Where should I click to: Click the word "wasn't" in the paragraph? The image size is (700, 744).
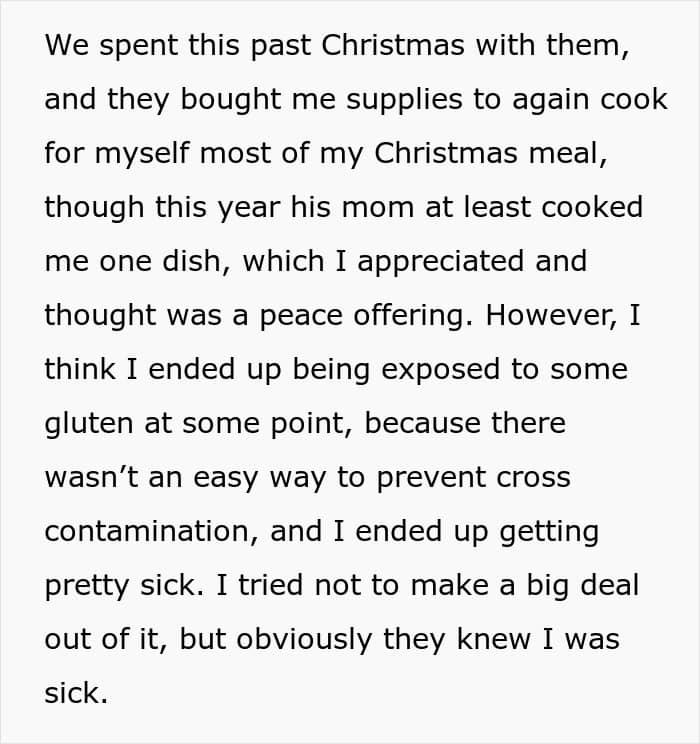pyautogui.click(x=91, y=477)
